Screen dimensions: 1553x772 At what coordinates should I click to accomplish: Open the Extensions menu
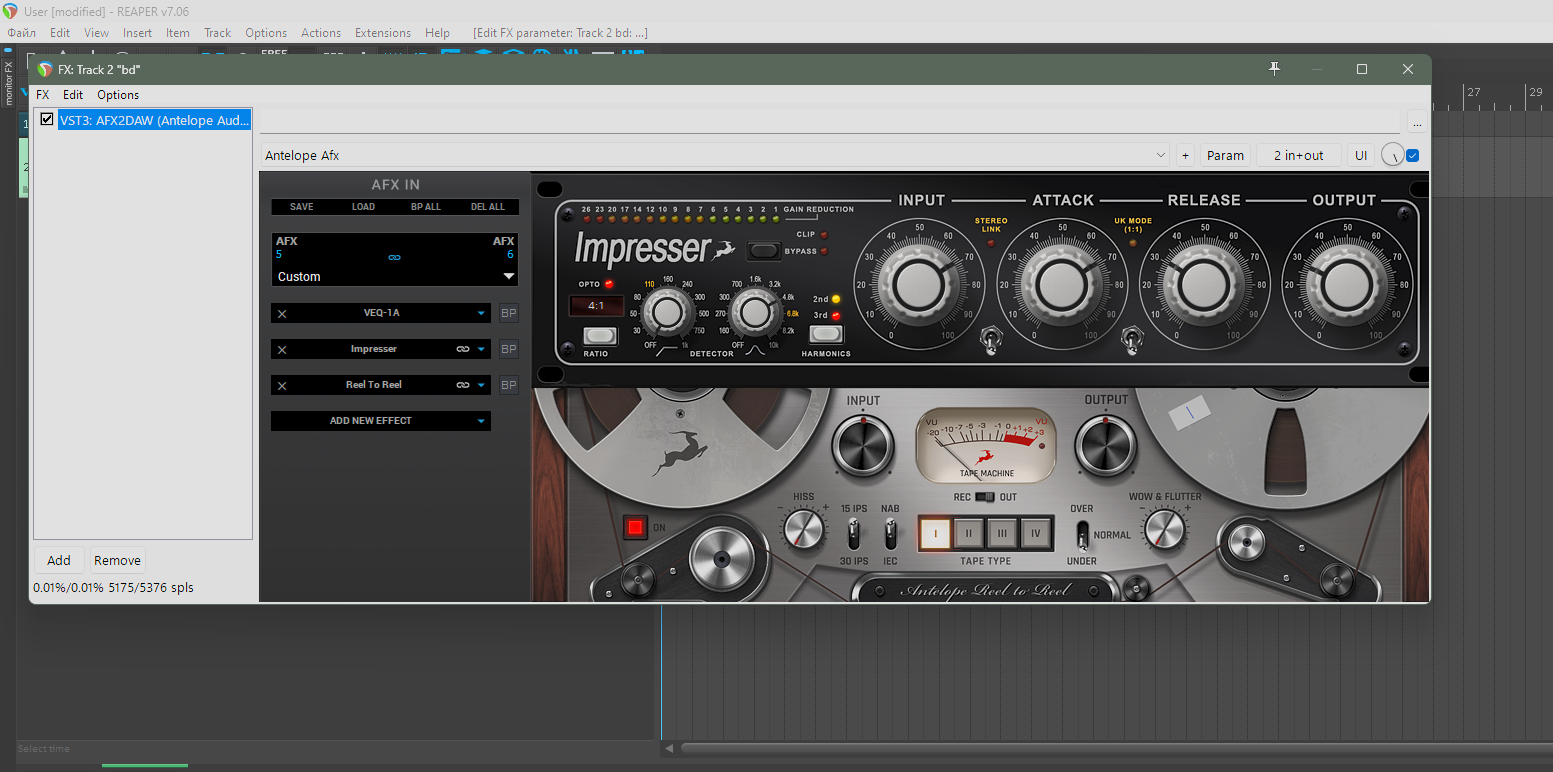pyautogui.click(x=383, y=33)
